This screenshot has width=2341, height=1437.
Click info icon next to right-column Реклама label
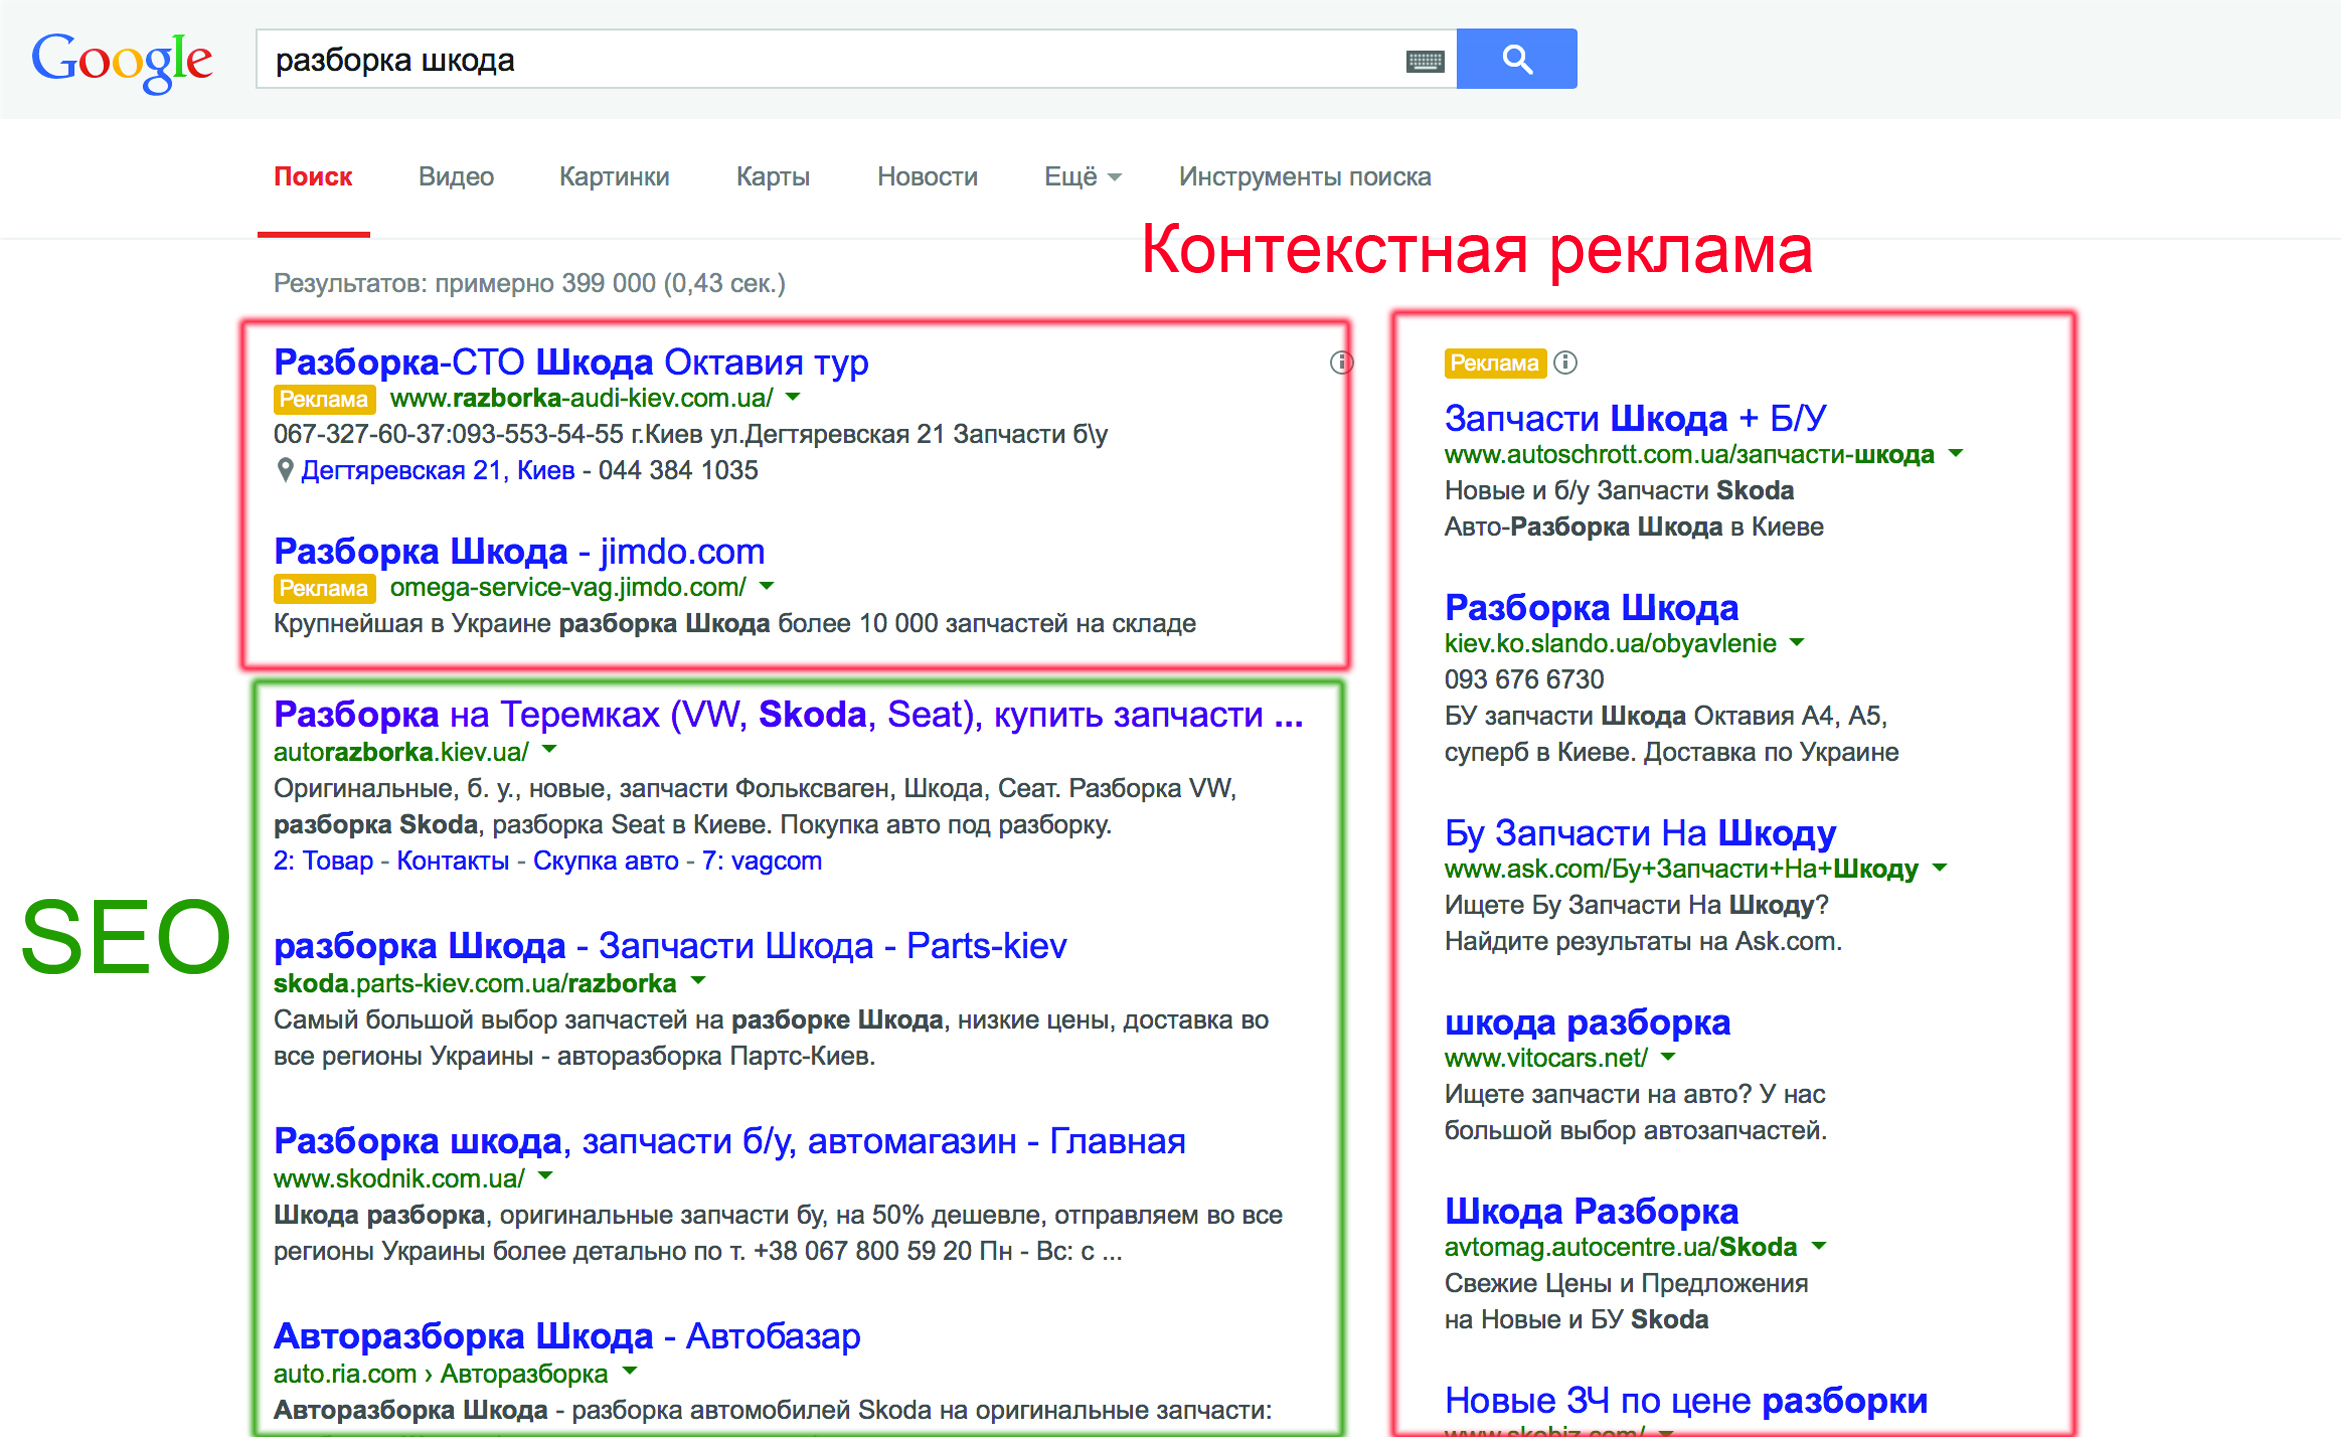(x=1566, y=363)
